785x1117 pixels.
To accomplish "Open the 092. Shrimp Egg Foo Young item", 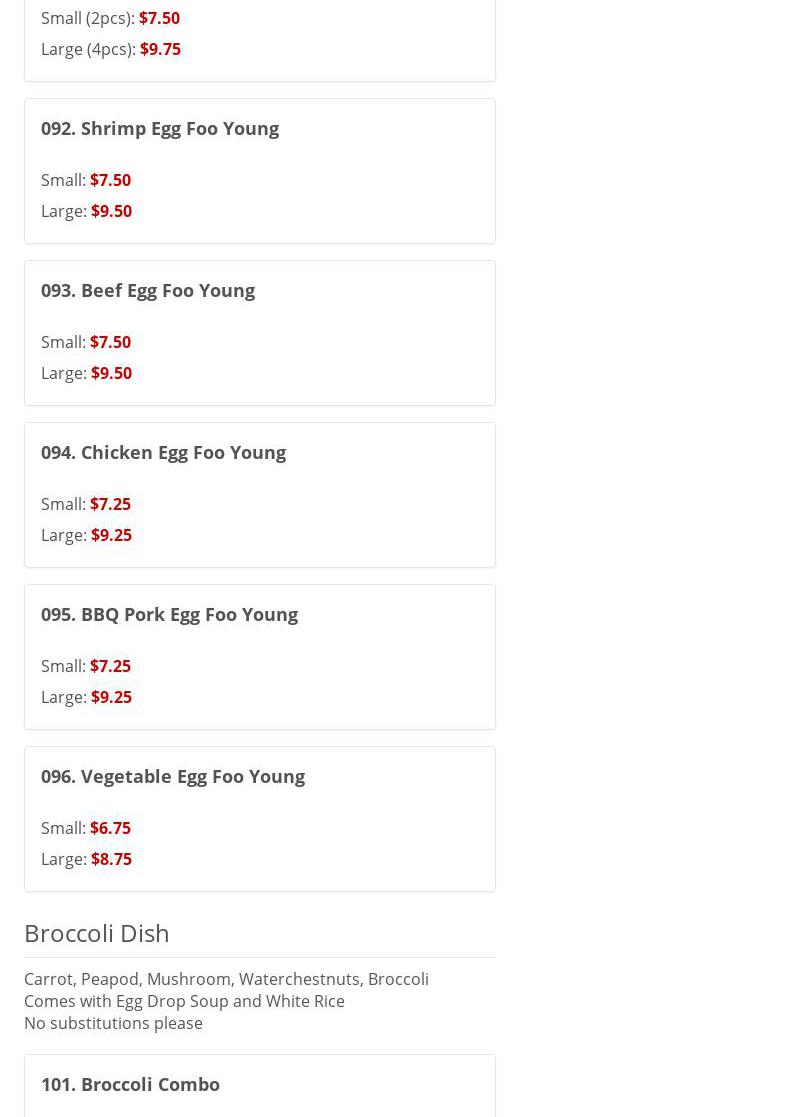I will click(x=160, y=128).
